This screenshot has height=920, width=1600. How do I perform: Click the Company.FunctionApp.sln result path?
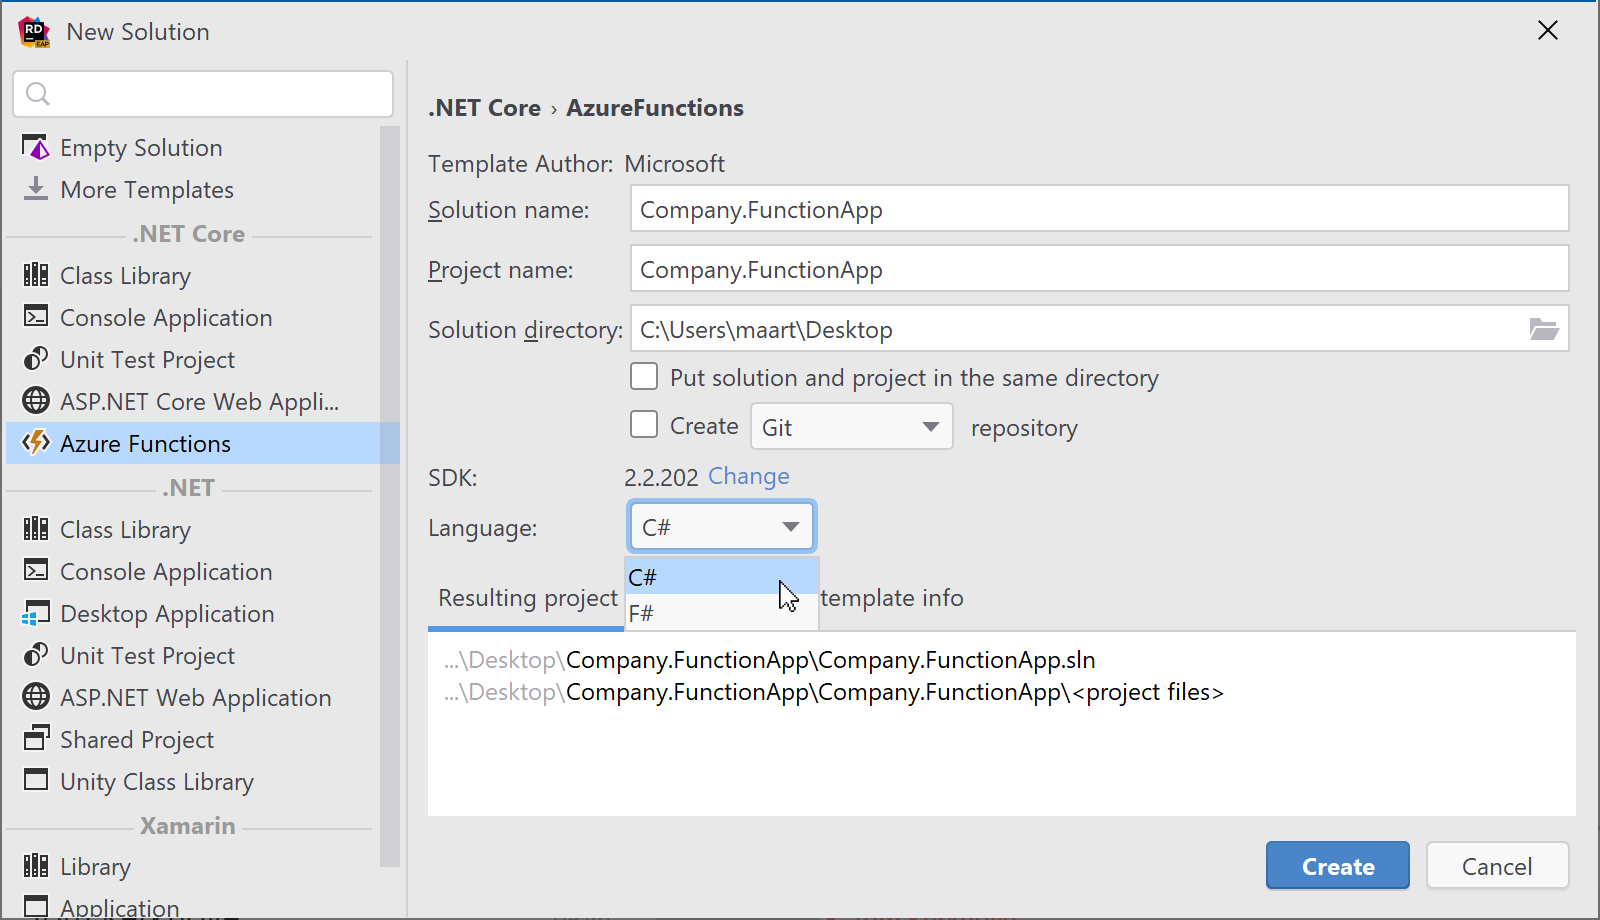tap(770, 660)
